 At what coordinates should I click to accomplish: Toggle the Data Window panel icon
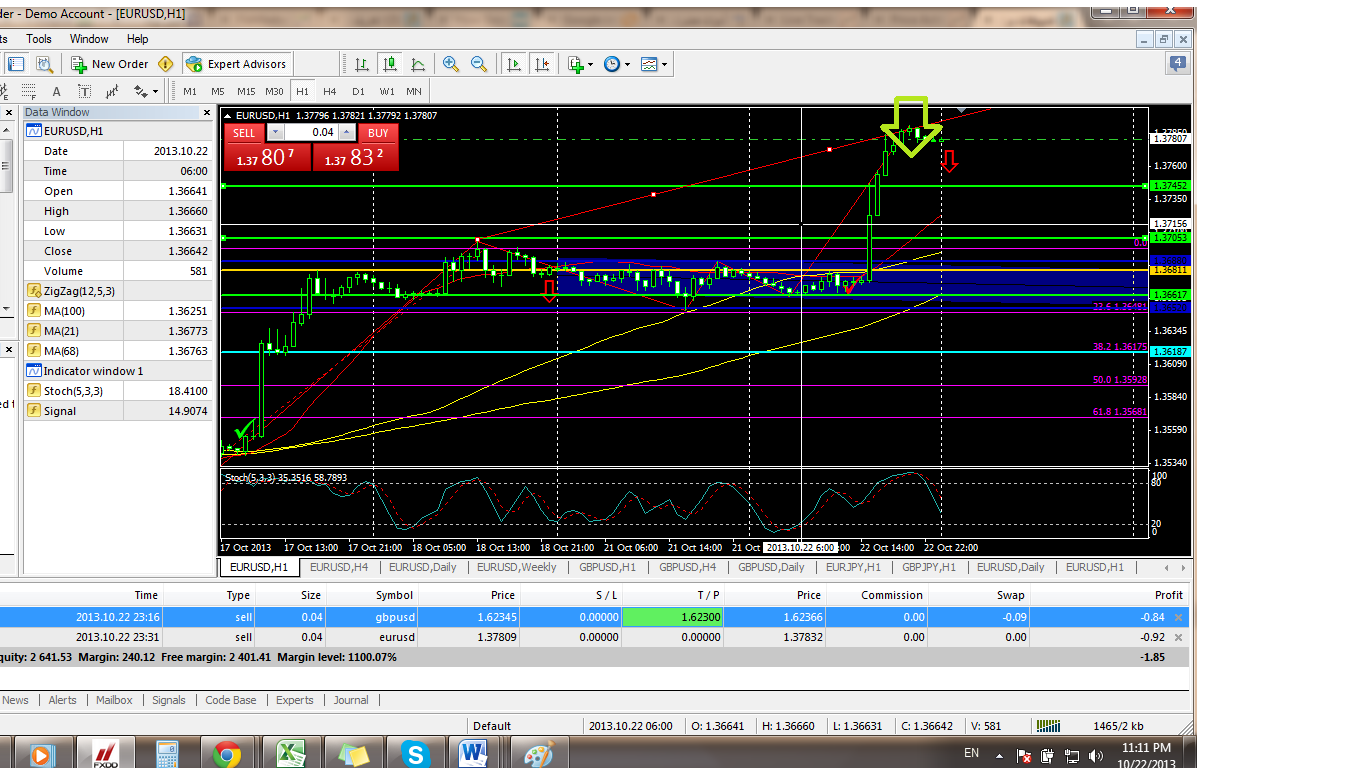pyautogui.click(x=16, y=64)
